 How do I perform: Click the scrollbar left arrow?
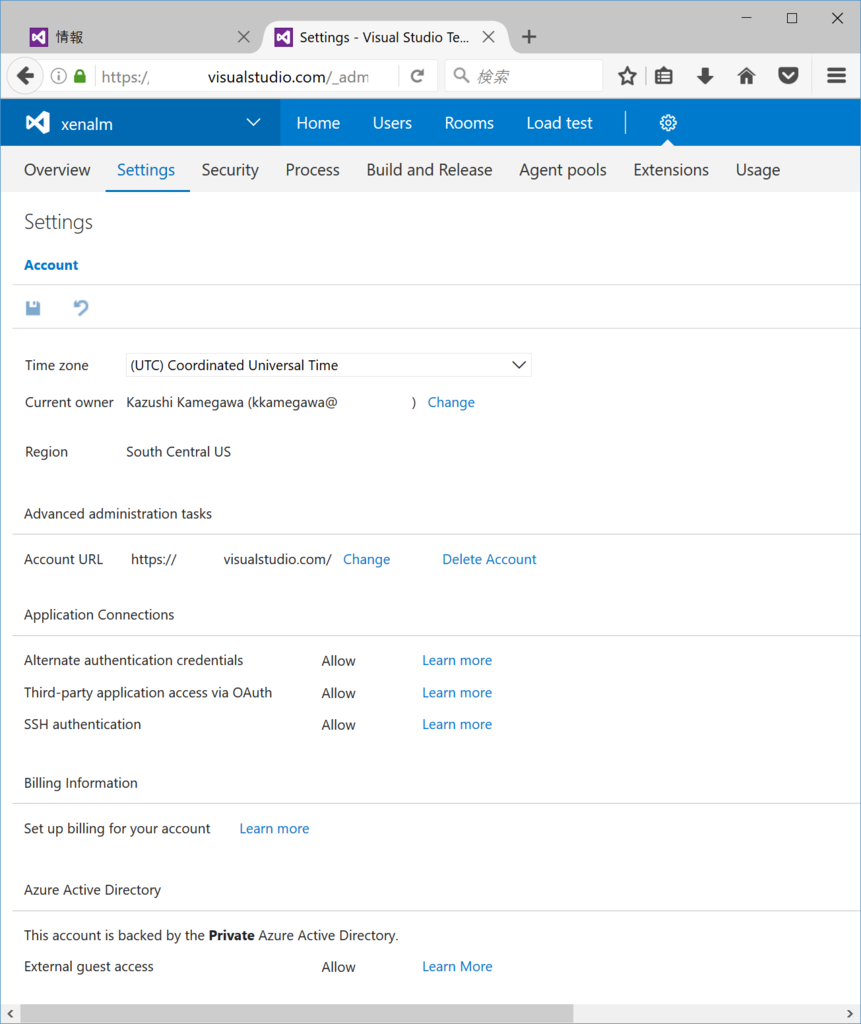(10, 1014)
